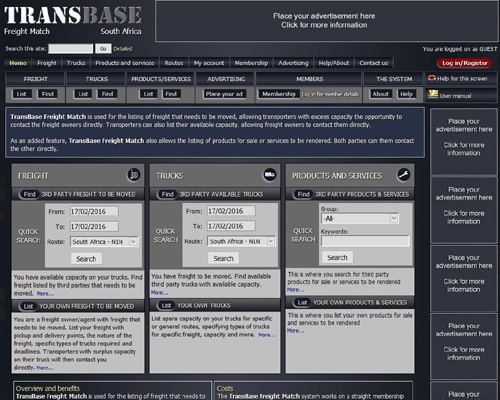Open the Freight menu item
500x400 pixels.
point(47,63)
